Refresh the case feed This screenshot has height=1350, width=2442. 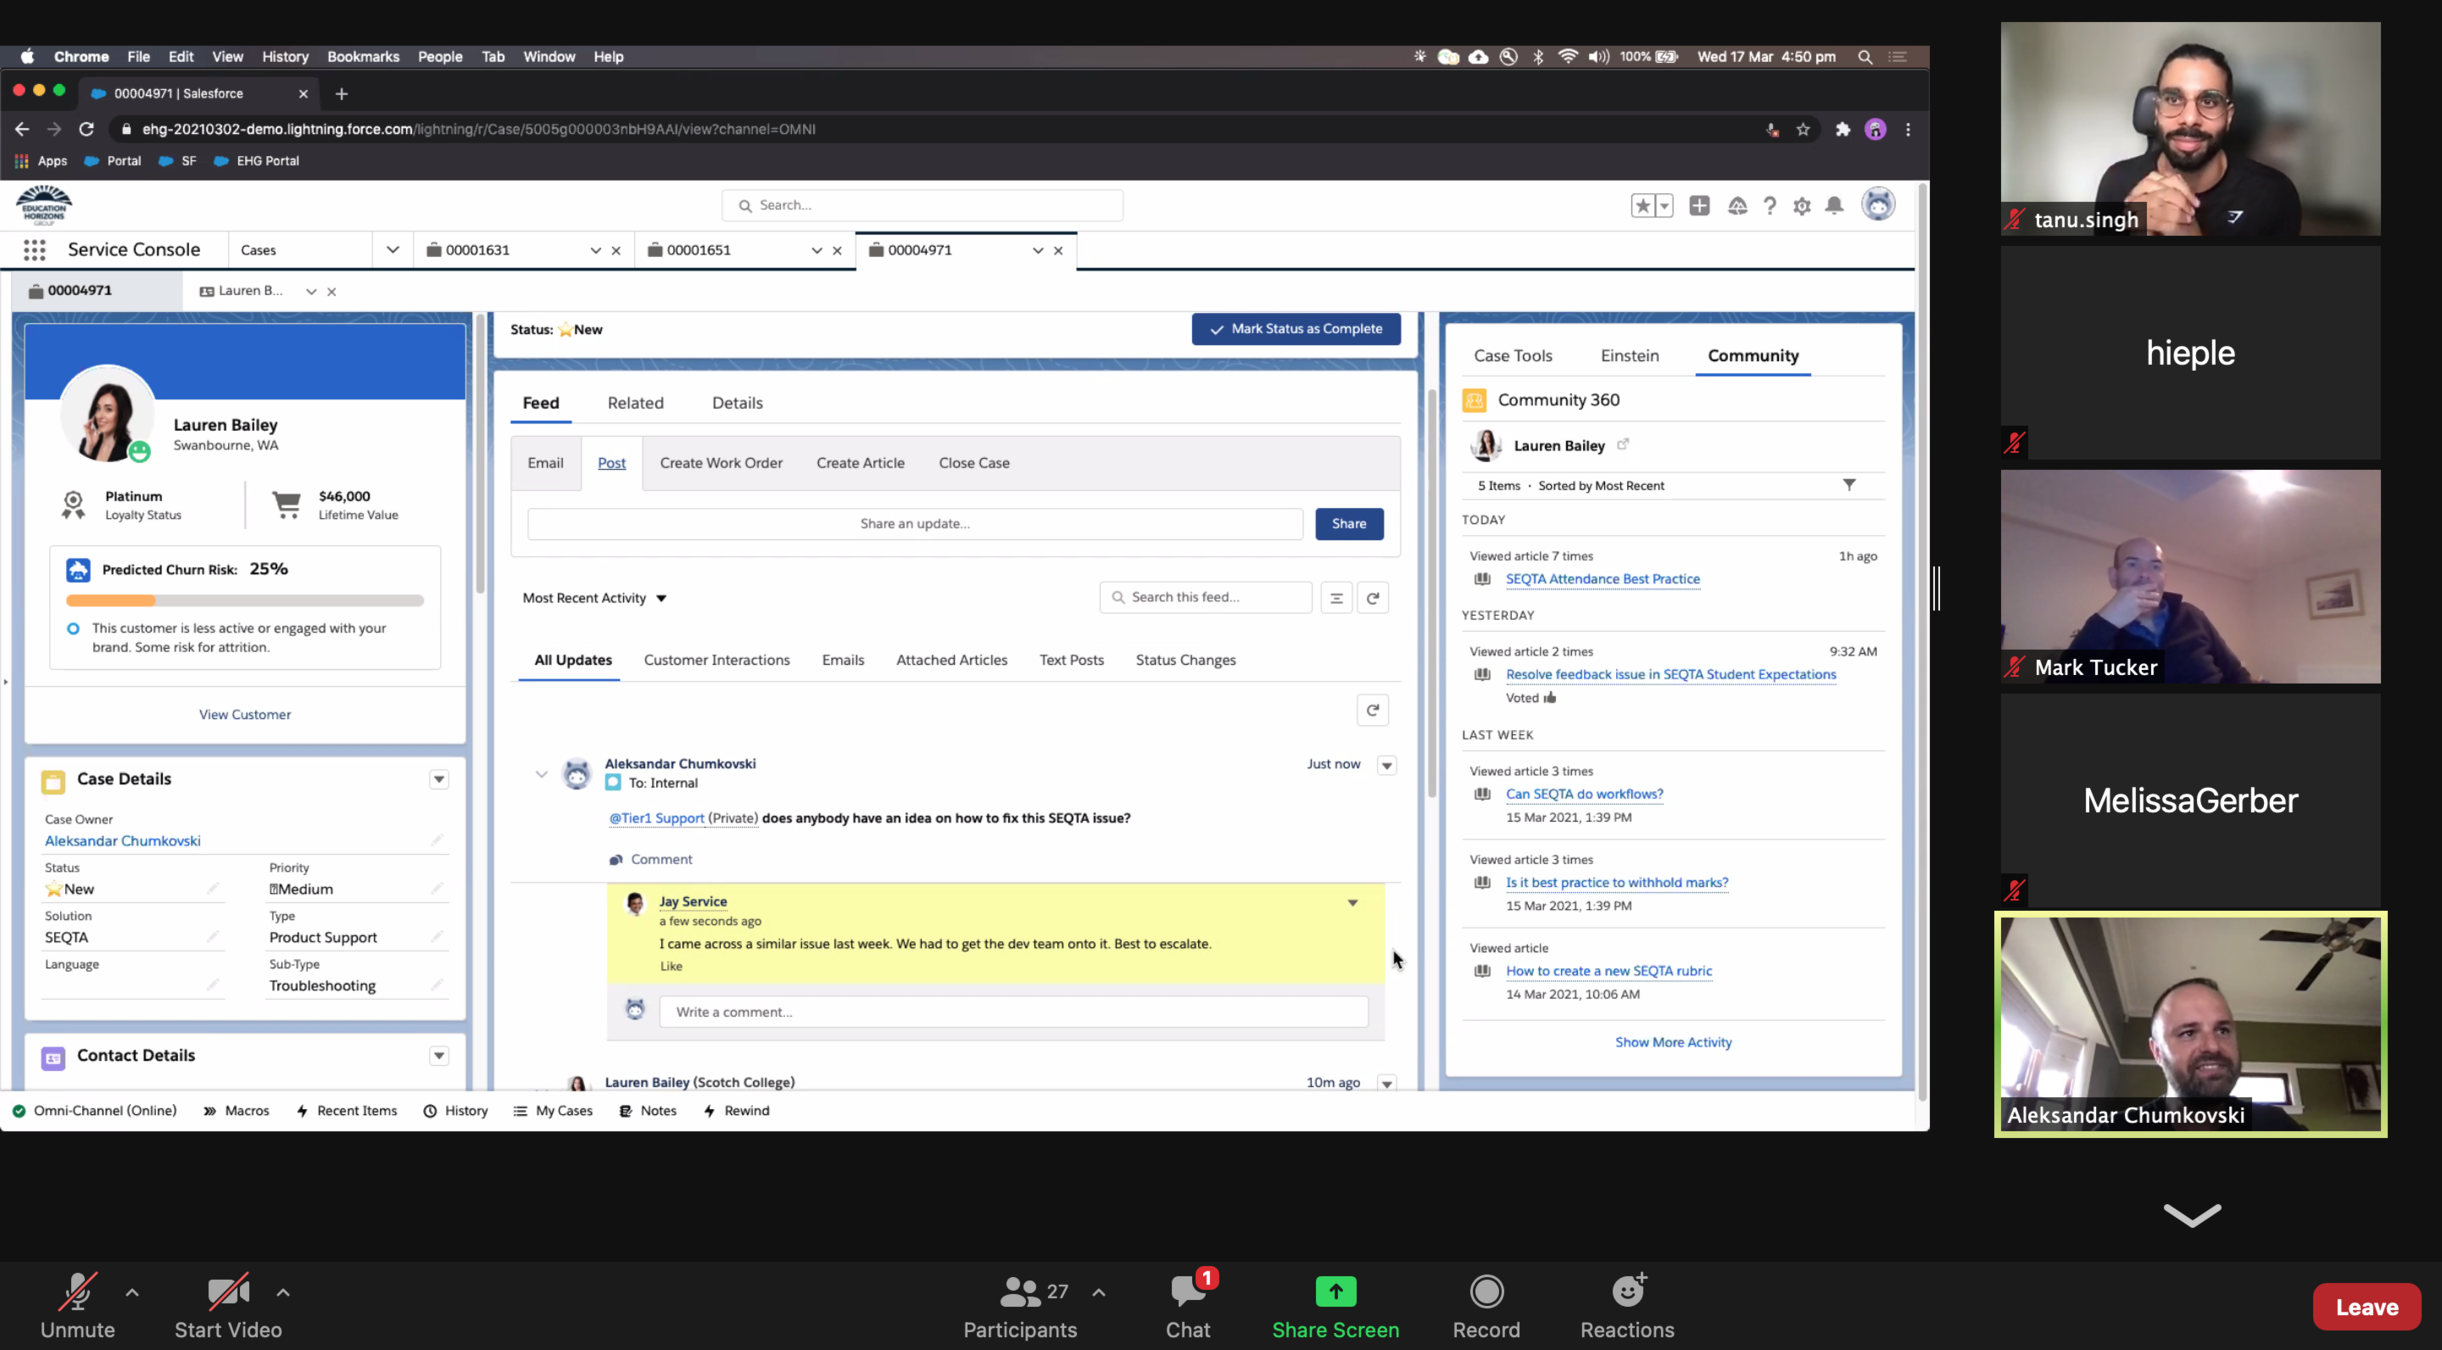click(1373, 598)
